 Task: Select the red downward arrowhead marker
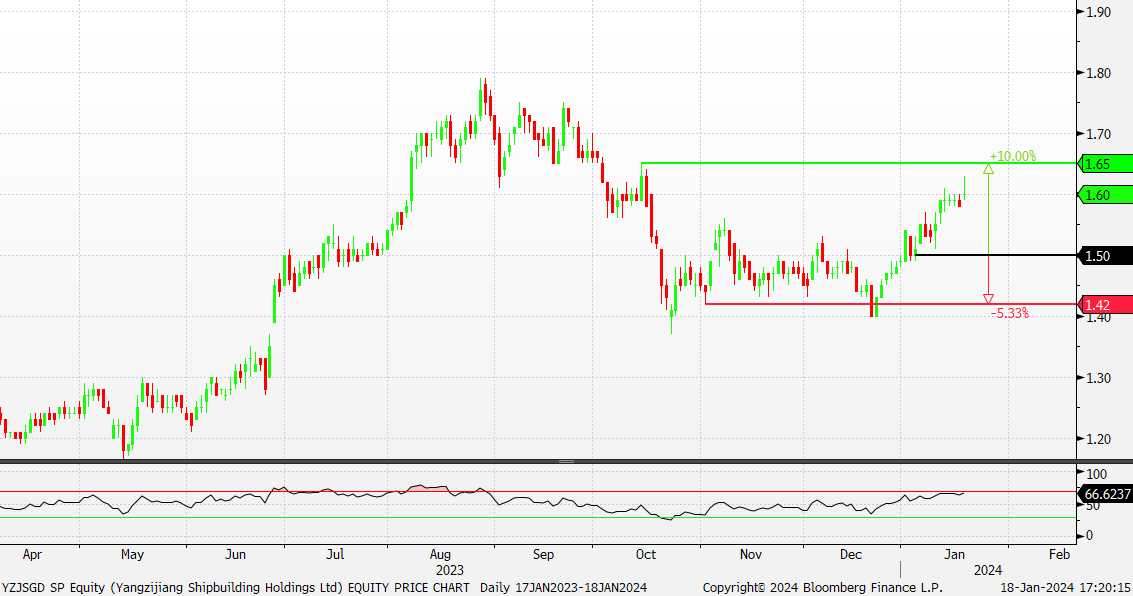click(x=988, y=299)
